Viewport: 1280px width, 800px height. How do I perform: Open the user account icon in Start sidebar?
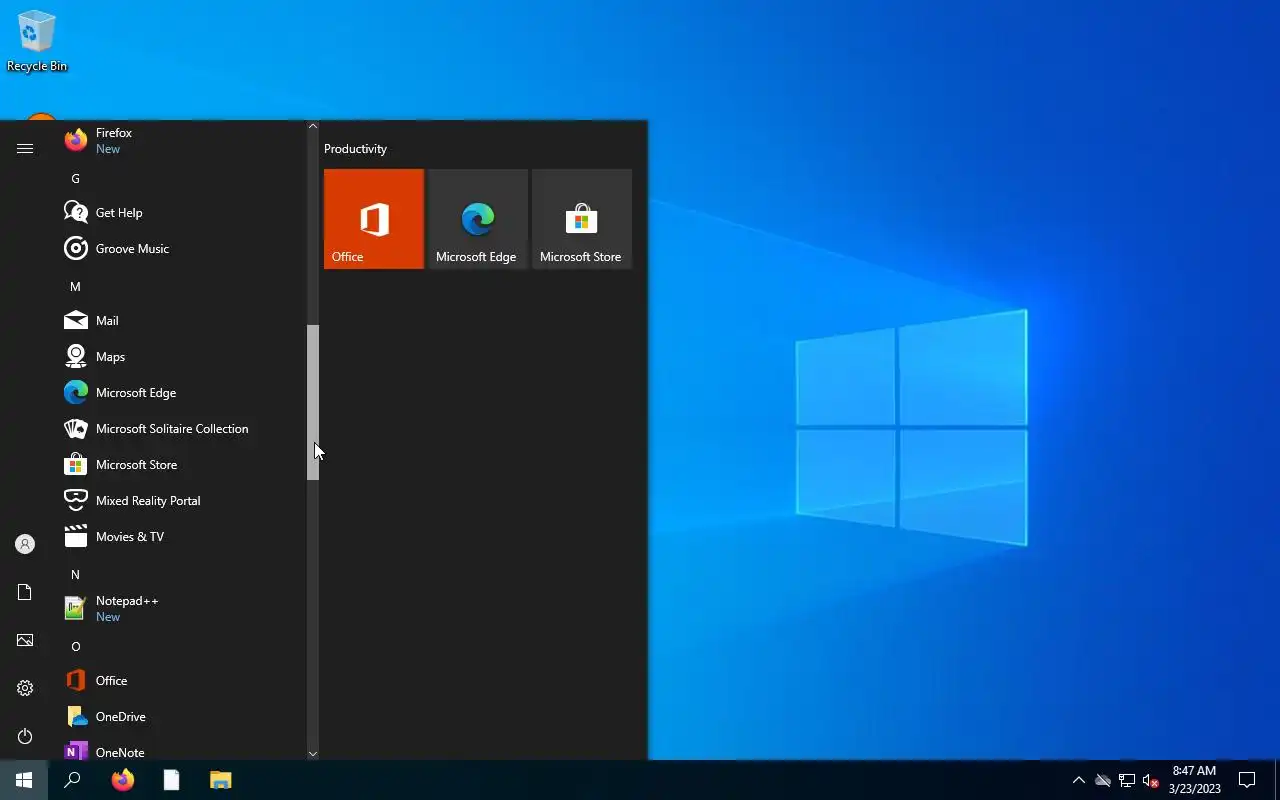click(x=25, y=544)
